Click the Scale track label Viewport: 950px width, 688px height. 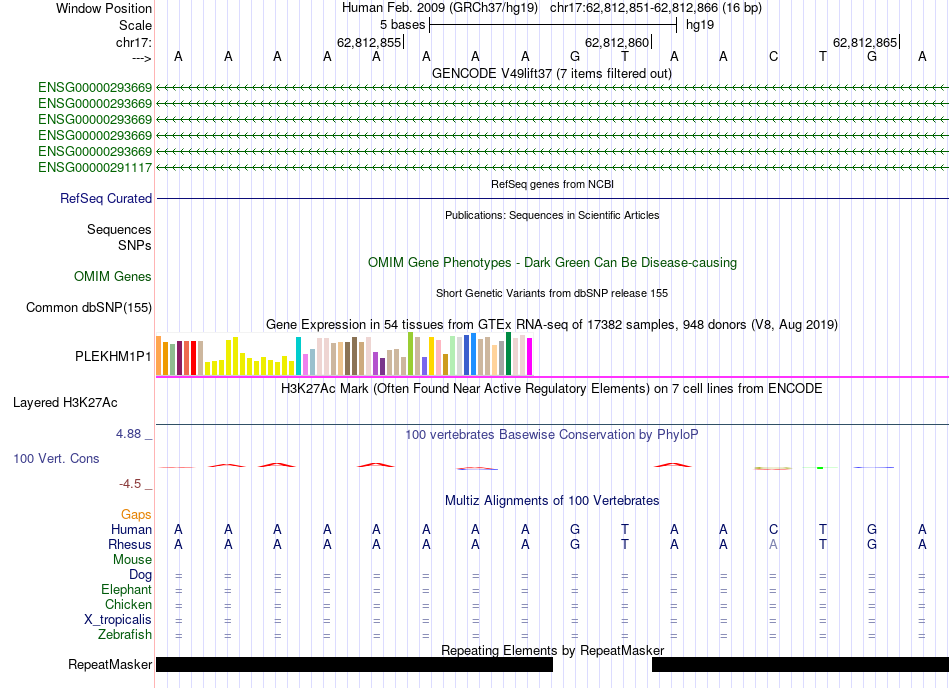point(135,25)
